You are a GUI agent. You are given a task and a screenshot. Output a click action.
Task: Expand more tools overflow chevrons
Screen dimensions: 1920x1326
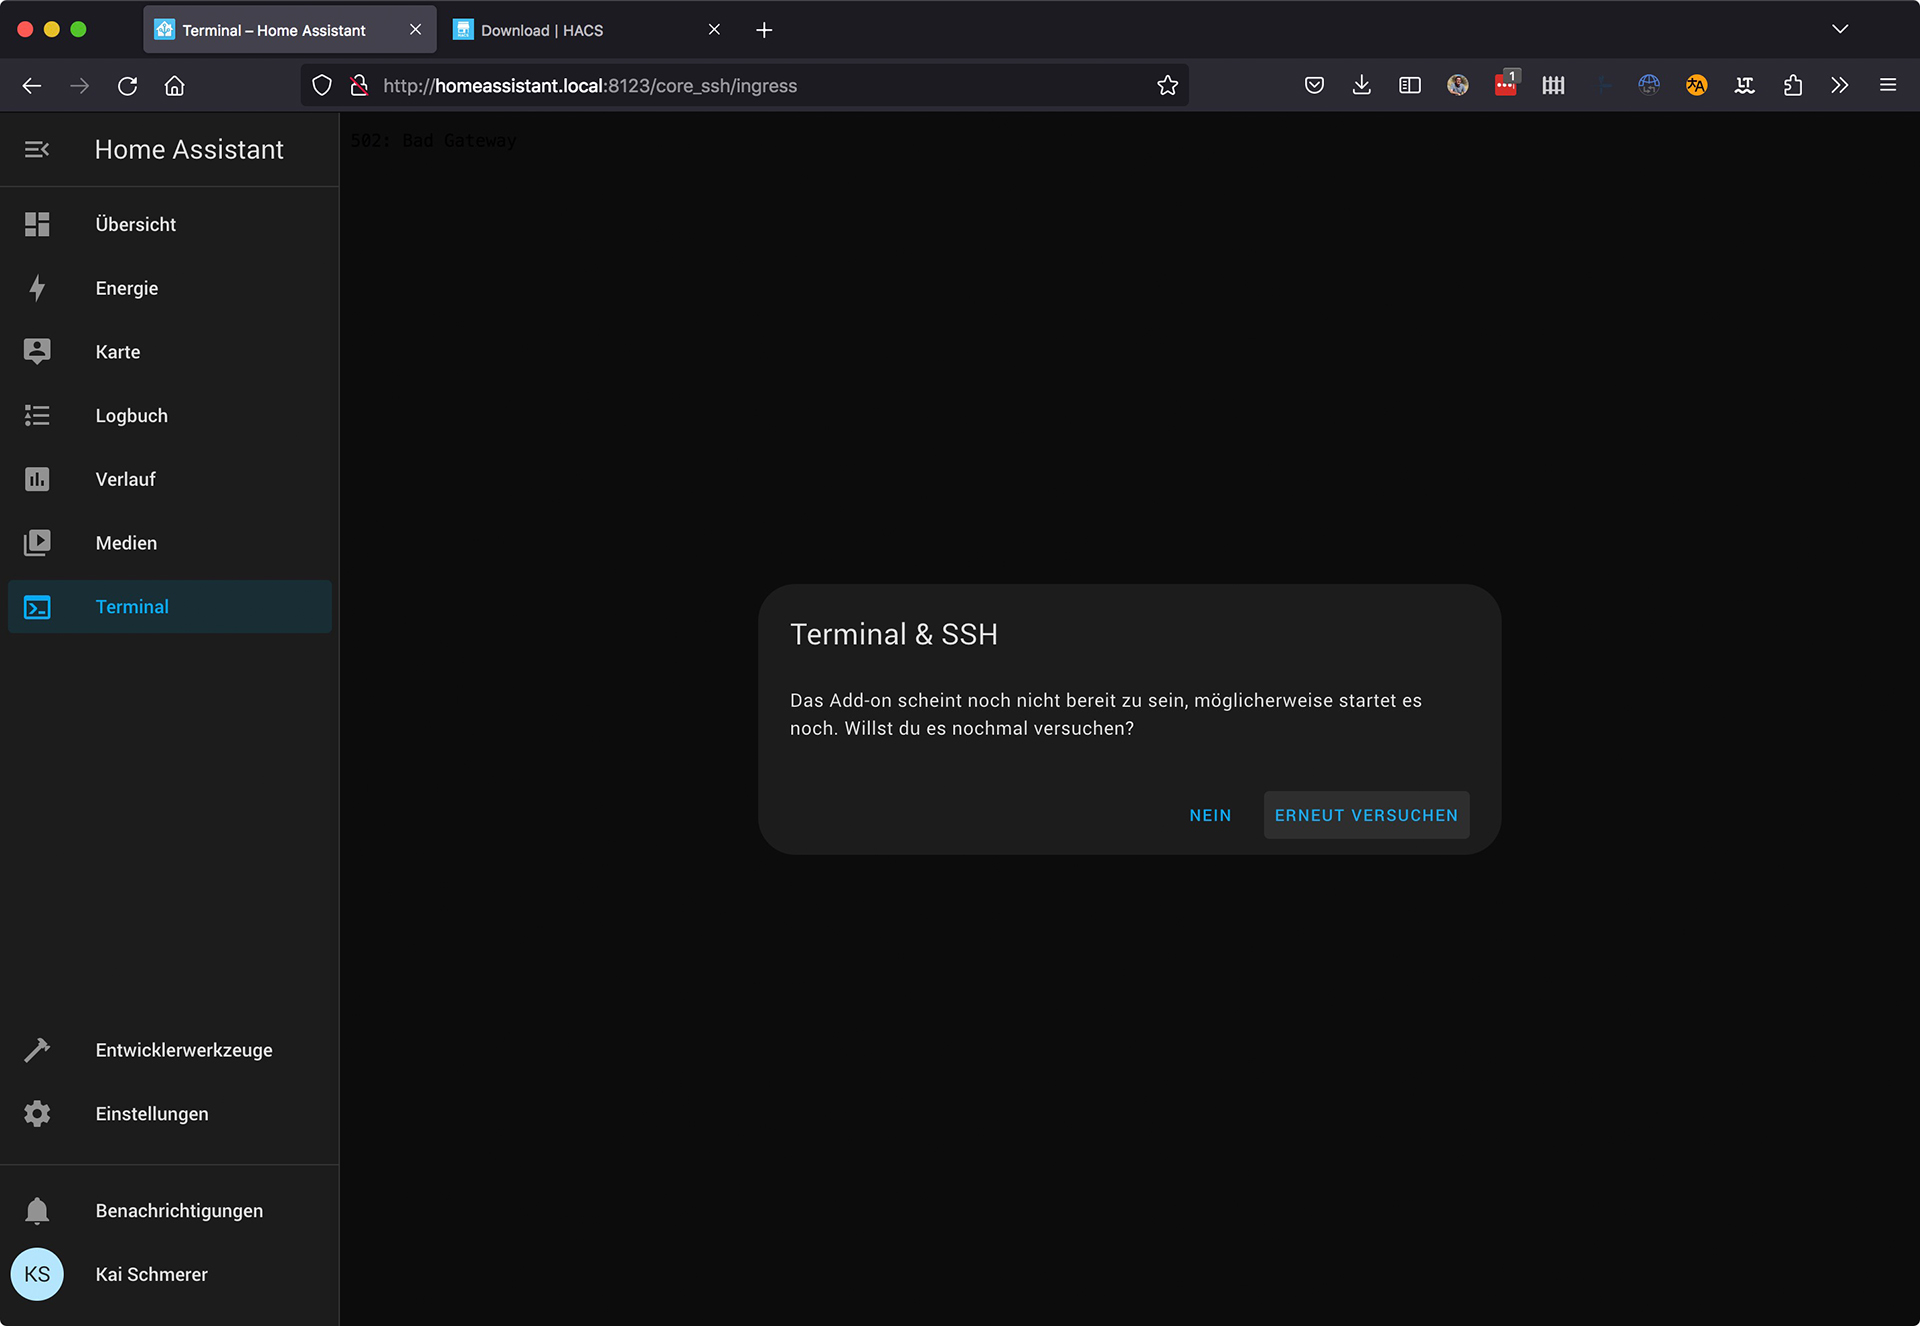click(1839, 86)
